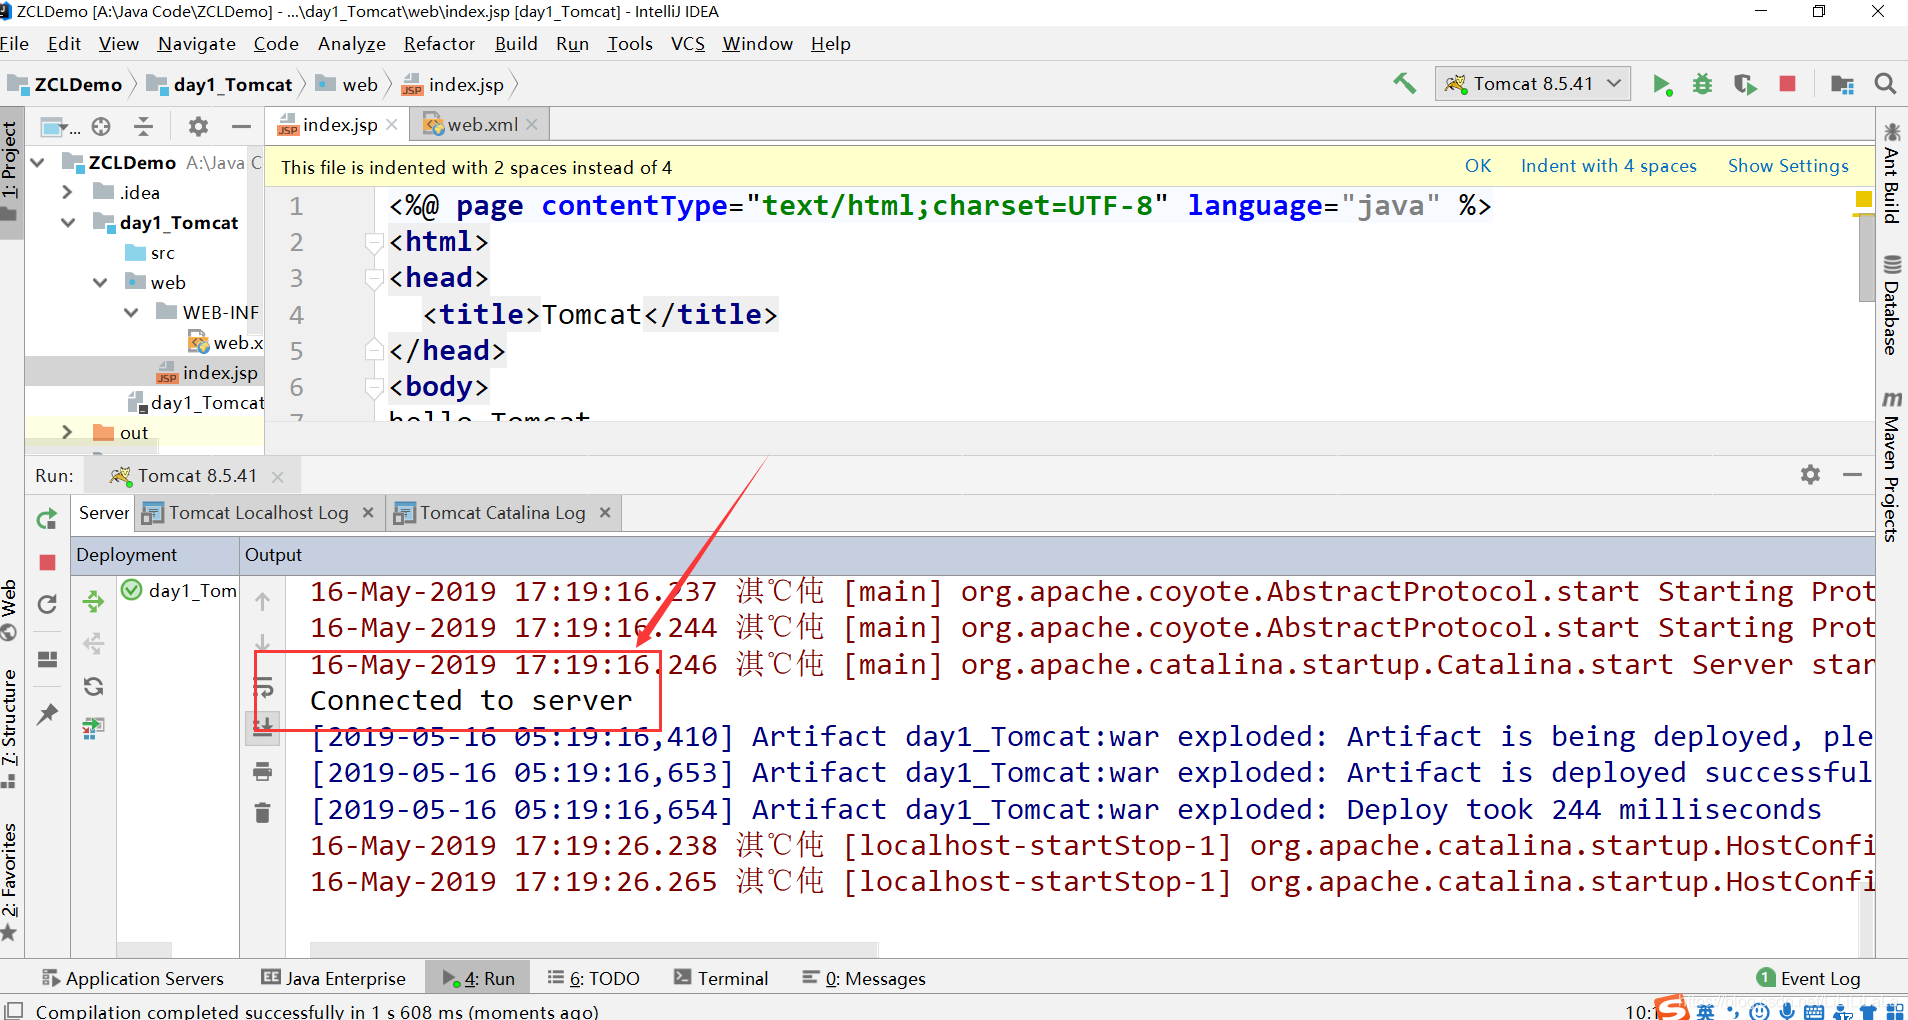Click web breadcrumb in navigation bar
Screen dimensions: 1908x1020
pos(347,84)
